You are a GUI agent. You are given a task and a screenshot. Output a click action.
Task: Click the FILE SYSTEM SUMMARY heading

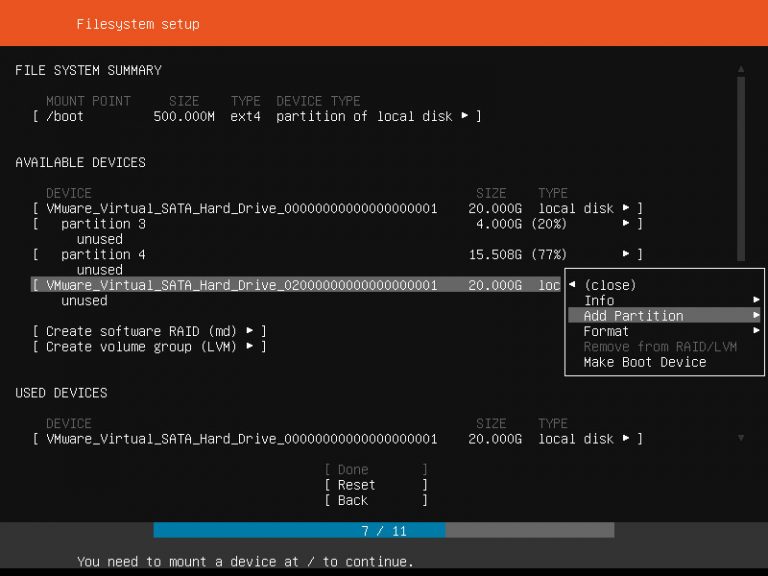click(88, 70)
